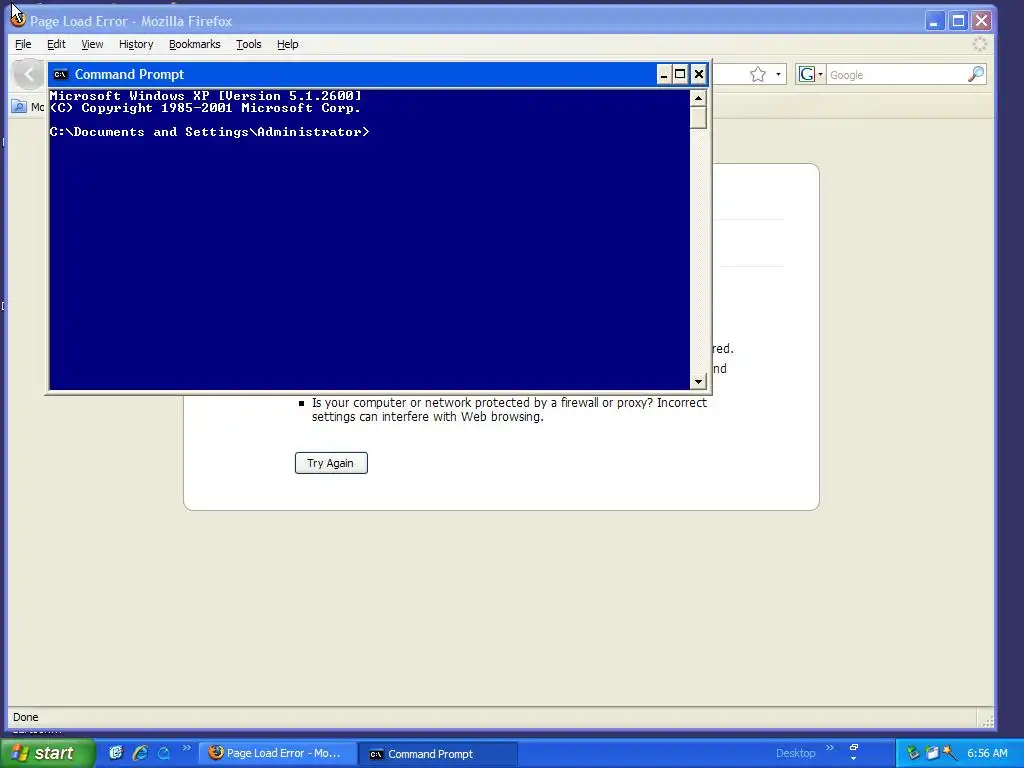Click the firewall or proxy bullet text
Screen dimensions: 1024x768
point(509,409)
